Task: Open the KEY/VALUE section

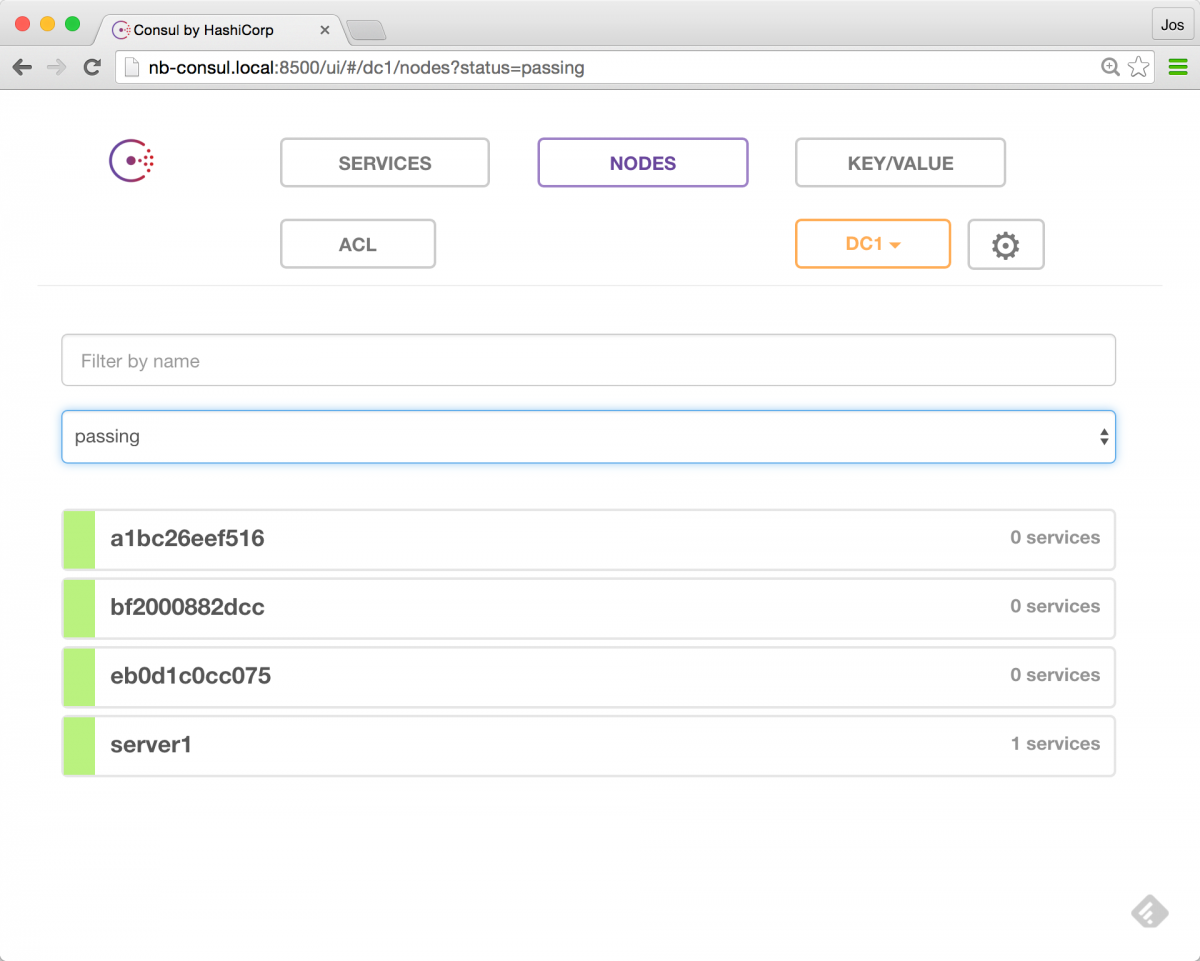Action: [899, 162]
